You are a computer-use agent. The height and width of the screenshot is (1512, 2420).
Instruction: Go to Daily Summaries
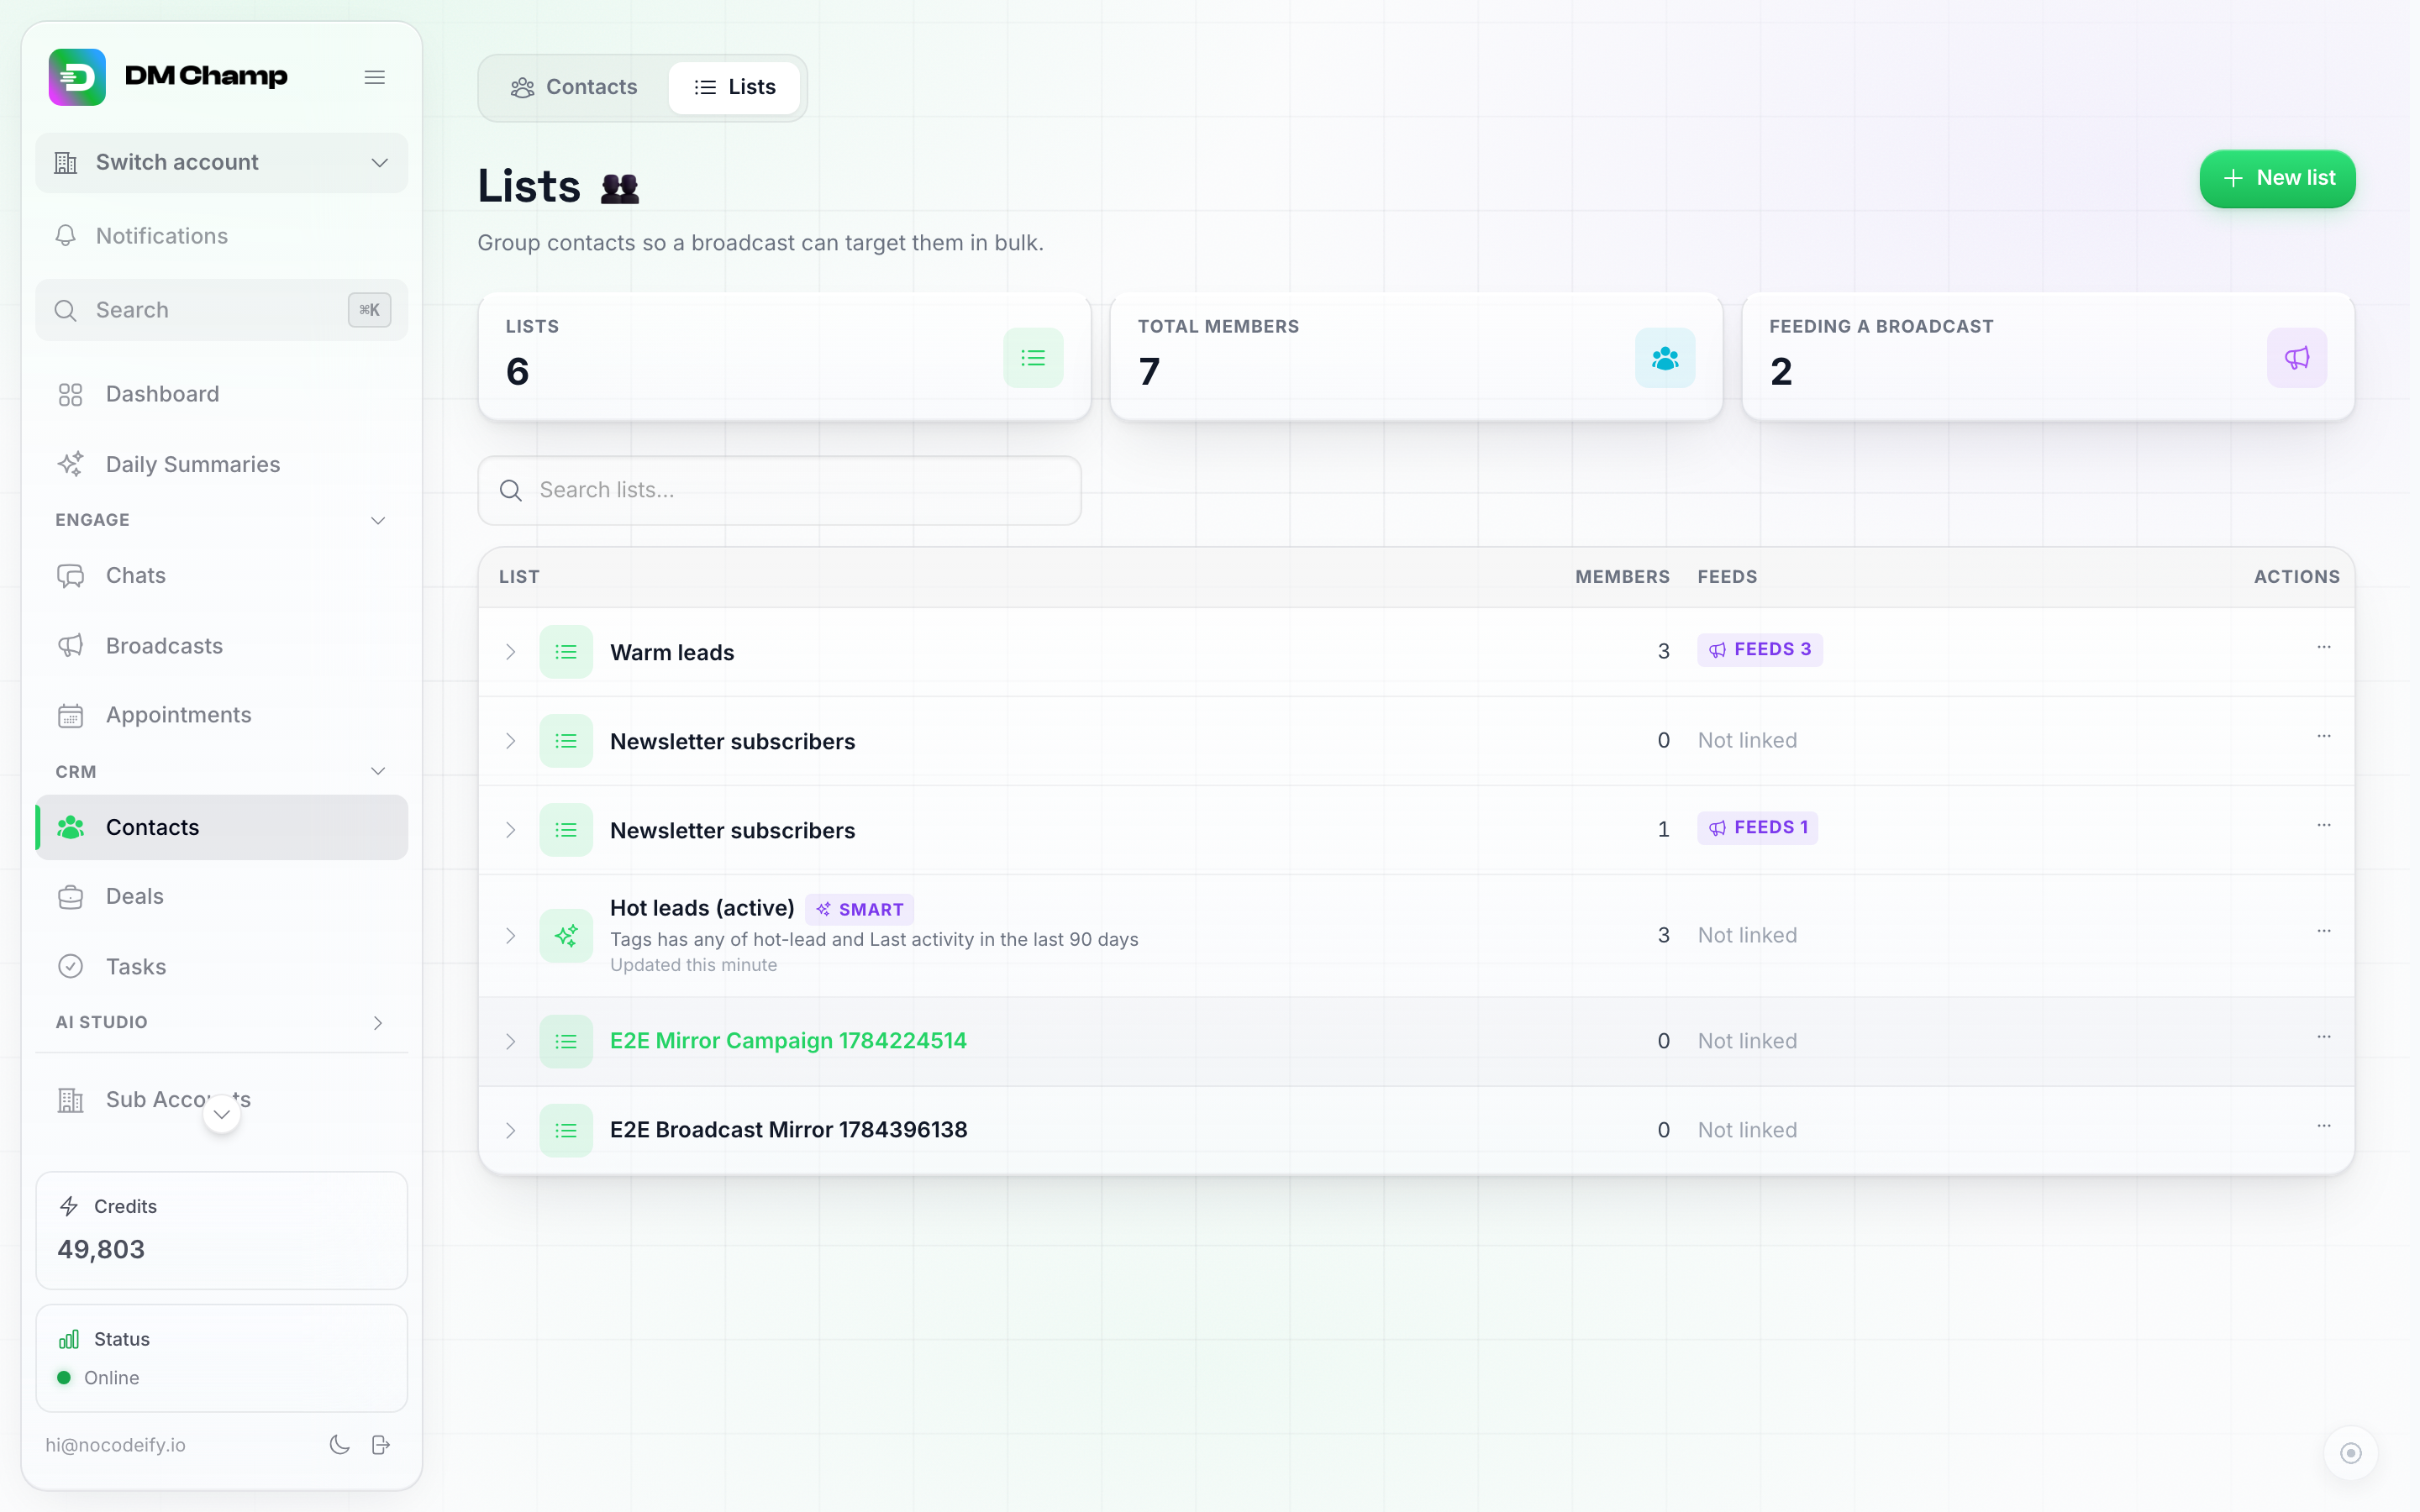point(221,464)
